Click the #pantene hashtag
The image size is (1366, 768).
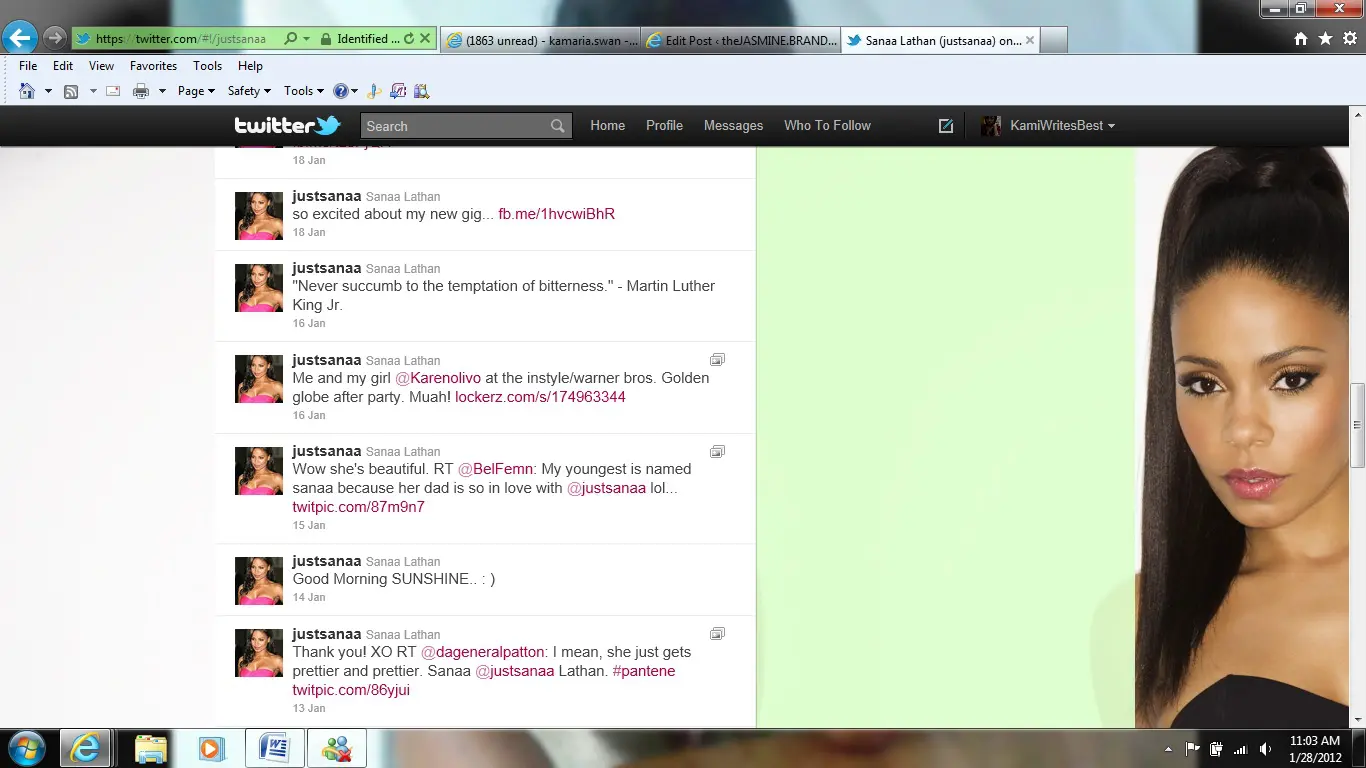coord(643,671)
